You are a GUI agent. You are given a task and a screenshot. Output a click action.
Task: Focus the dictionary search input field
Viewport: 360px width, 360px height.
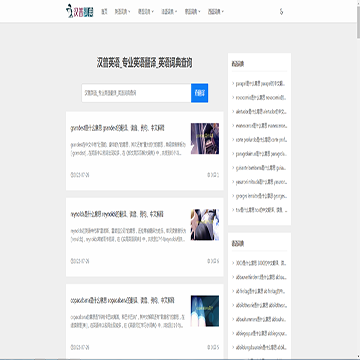[136, 93]
